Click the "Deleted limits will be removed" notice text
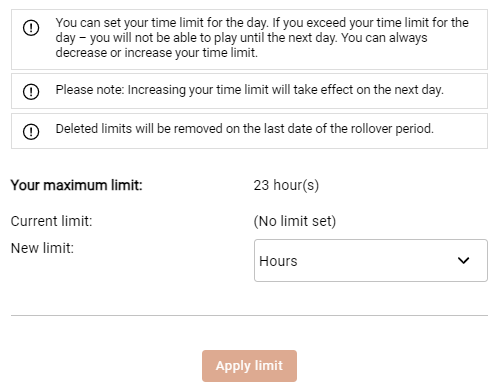 pos(245,129)
